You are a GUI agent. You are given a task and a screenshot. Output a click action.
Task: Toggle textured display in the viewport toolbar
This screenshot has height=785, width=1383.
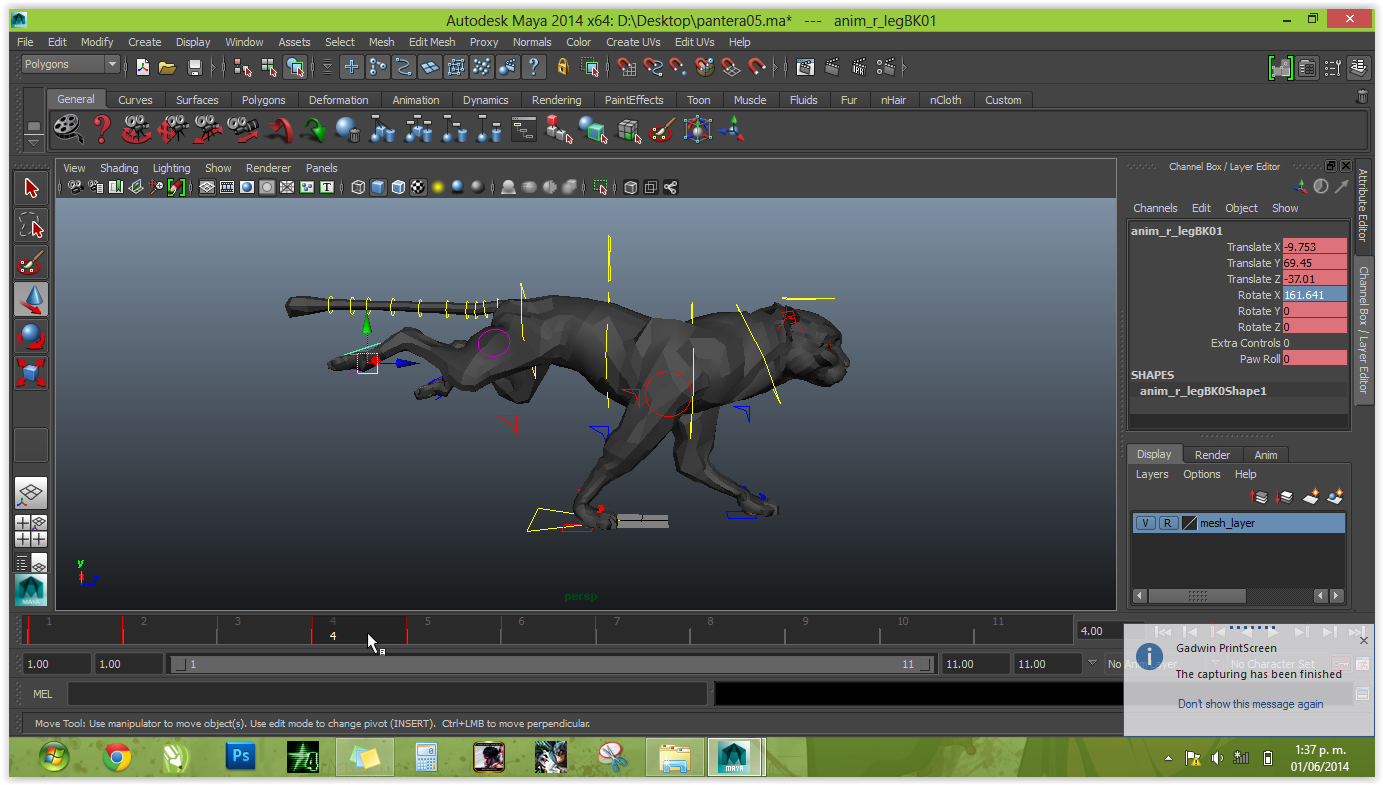[418, 187]
